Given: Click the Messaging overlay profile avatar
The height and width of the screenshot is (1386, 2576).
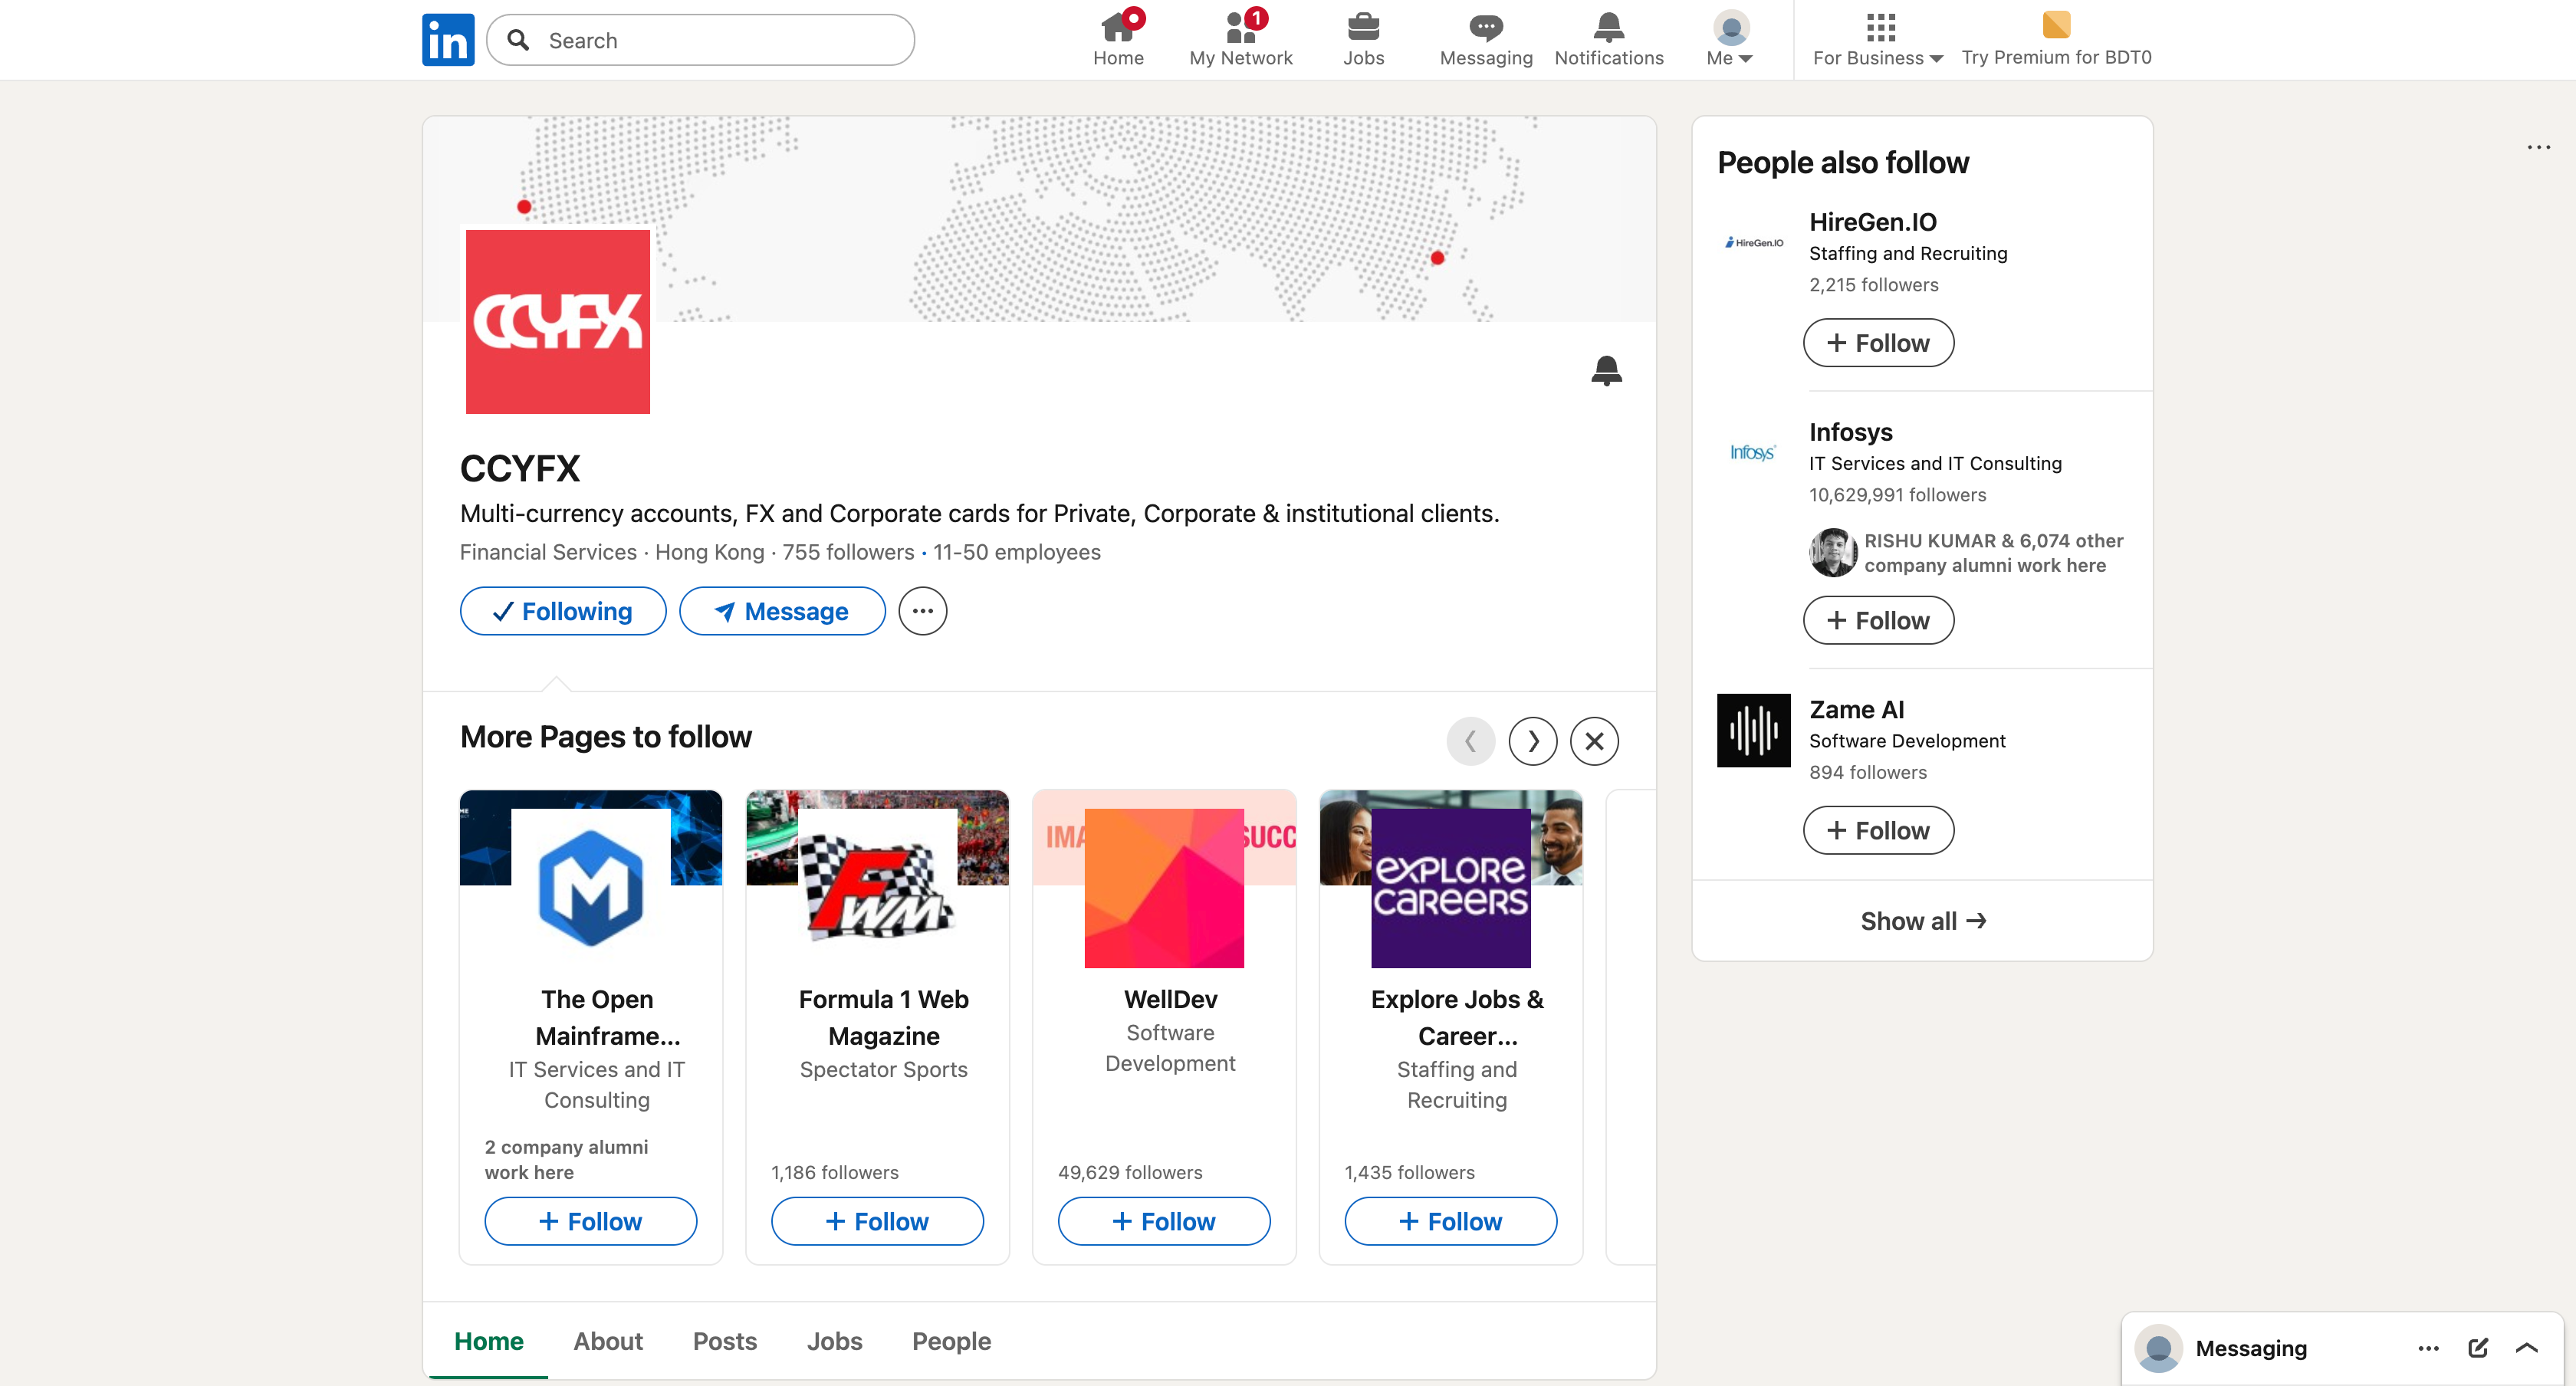Looking at the screenshot, I should pyautogui.click(x=2158, y=1348).
